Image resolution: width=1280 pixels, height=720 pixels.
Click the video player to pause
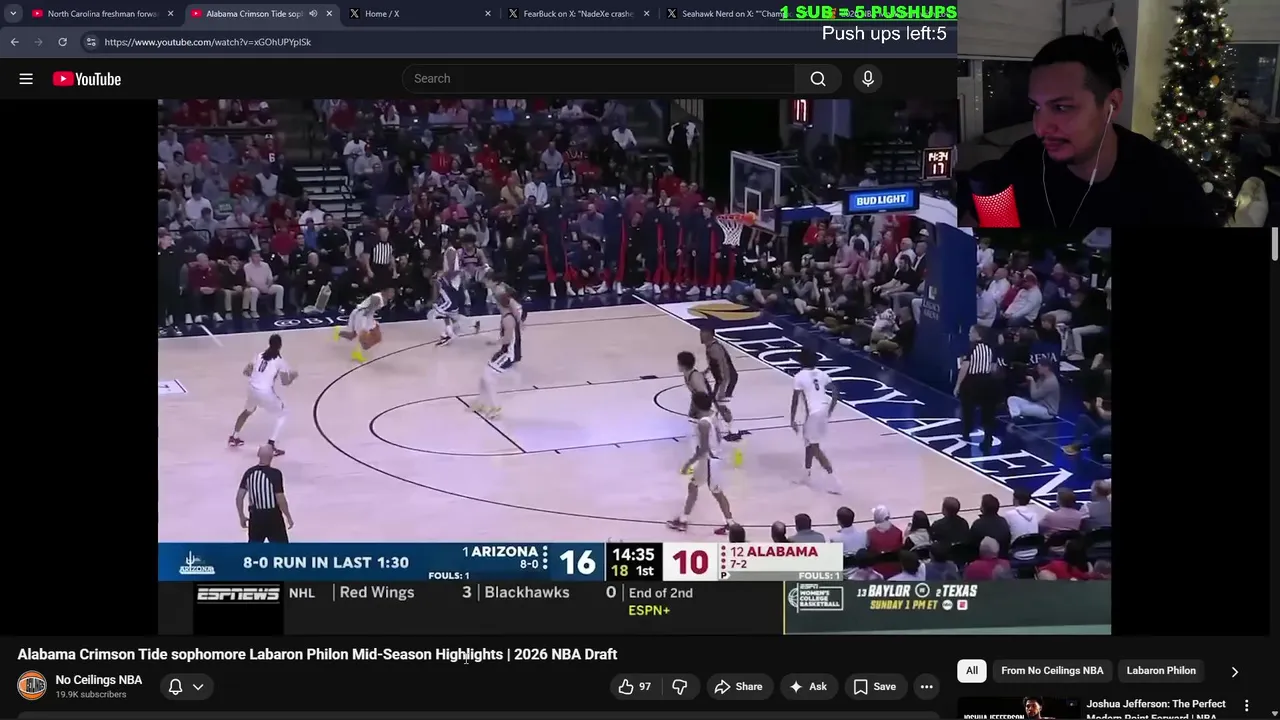634,366
